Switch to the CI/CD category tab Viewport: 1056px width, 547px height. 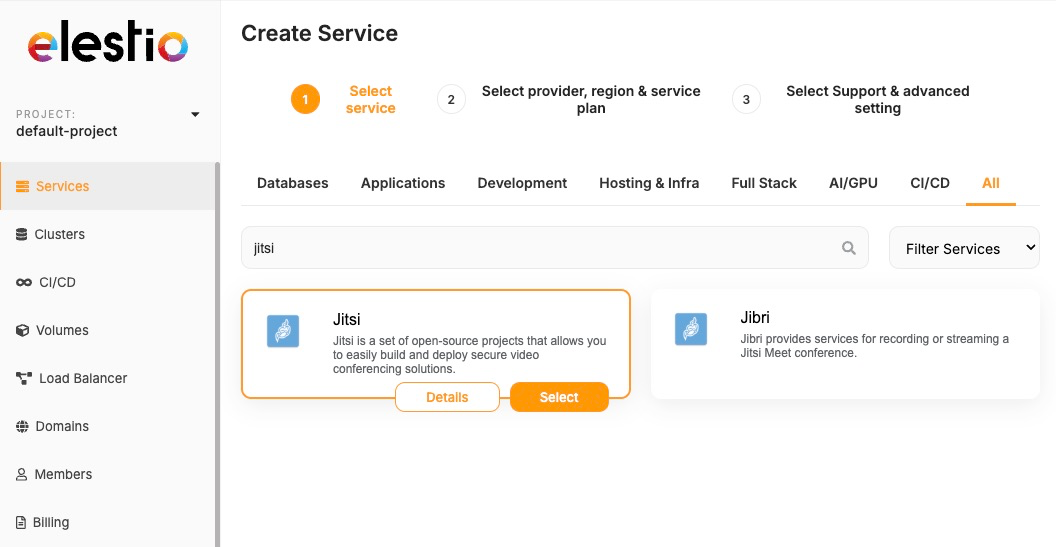click(x=930, y=183)
